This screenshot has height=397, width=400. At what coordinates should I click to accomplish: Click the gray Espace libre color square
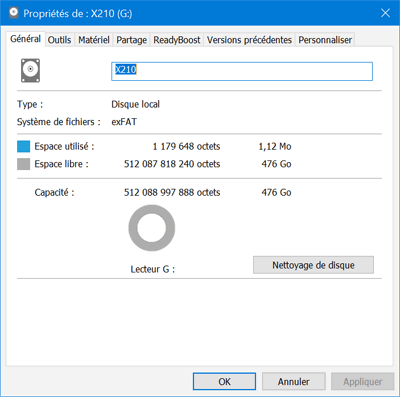tap(24, 164)
